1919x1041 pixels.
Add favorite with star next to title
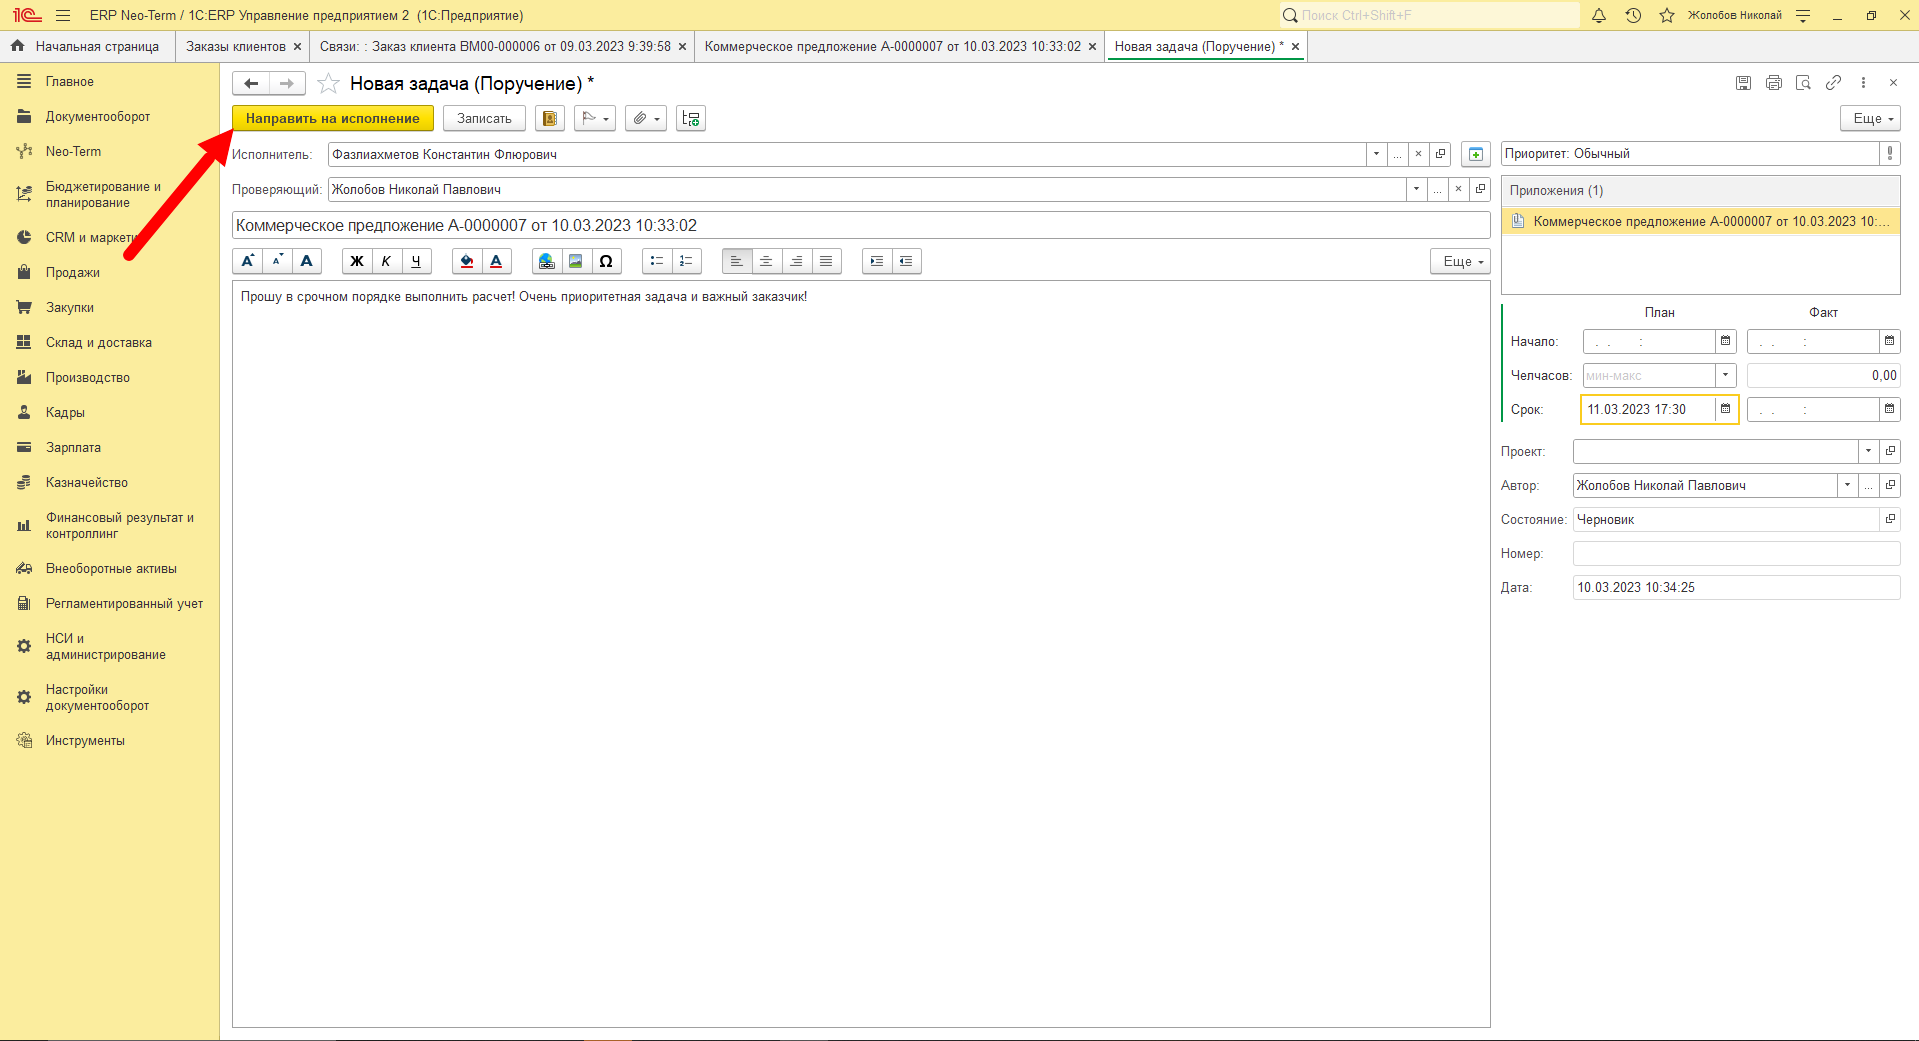tap(328, 83)
